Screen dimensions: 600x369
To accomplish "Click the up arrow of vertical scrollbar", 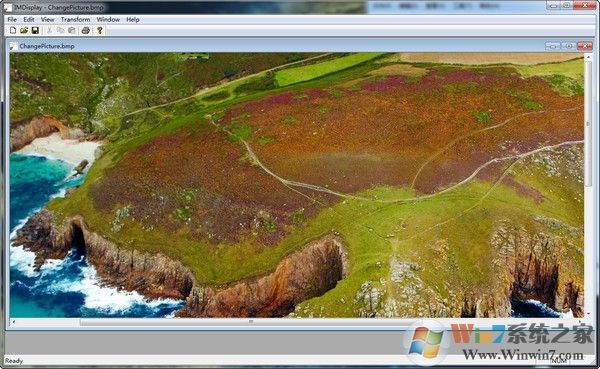I will point(588,56).
